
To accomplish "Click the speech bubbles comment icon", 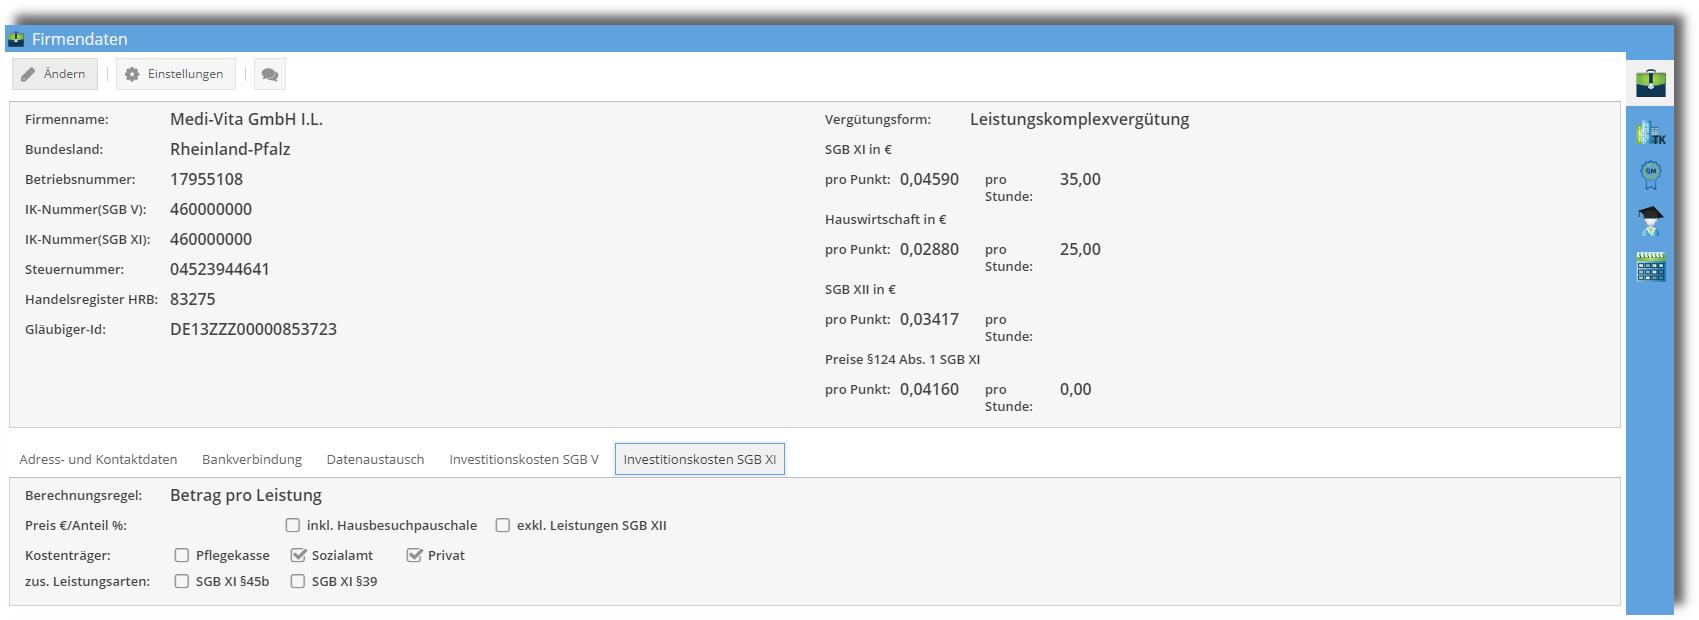I will click(269, 74).
